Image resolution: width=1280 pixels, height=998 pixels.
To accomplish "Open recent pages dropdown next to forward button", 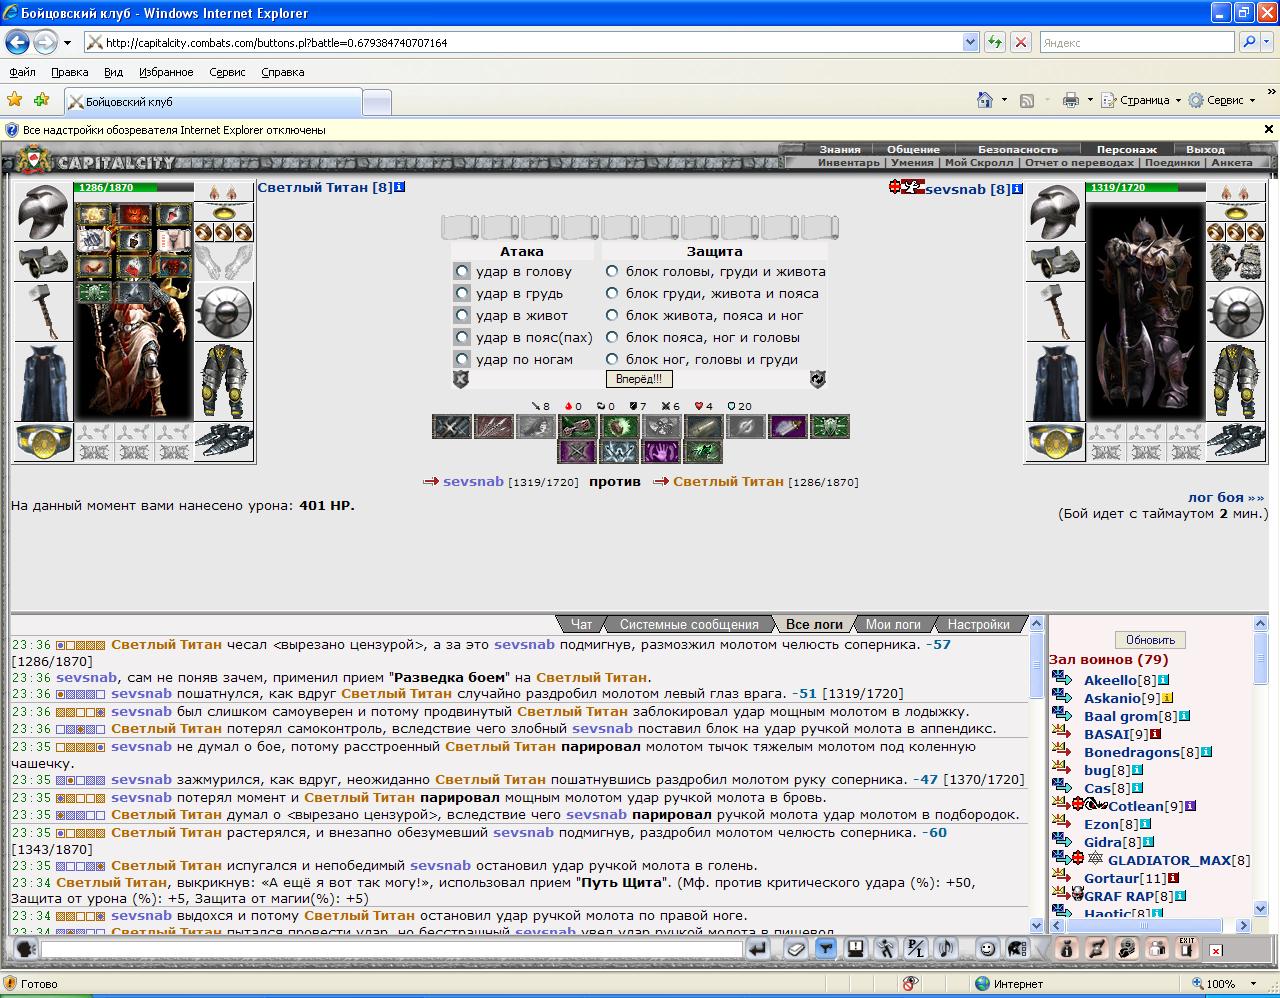I will pos(67,42).
